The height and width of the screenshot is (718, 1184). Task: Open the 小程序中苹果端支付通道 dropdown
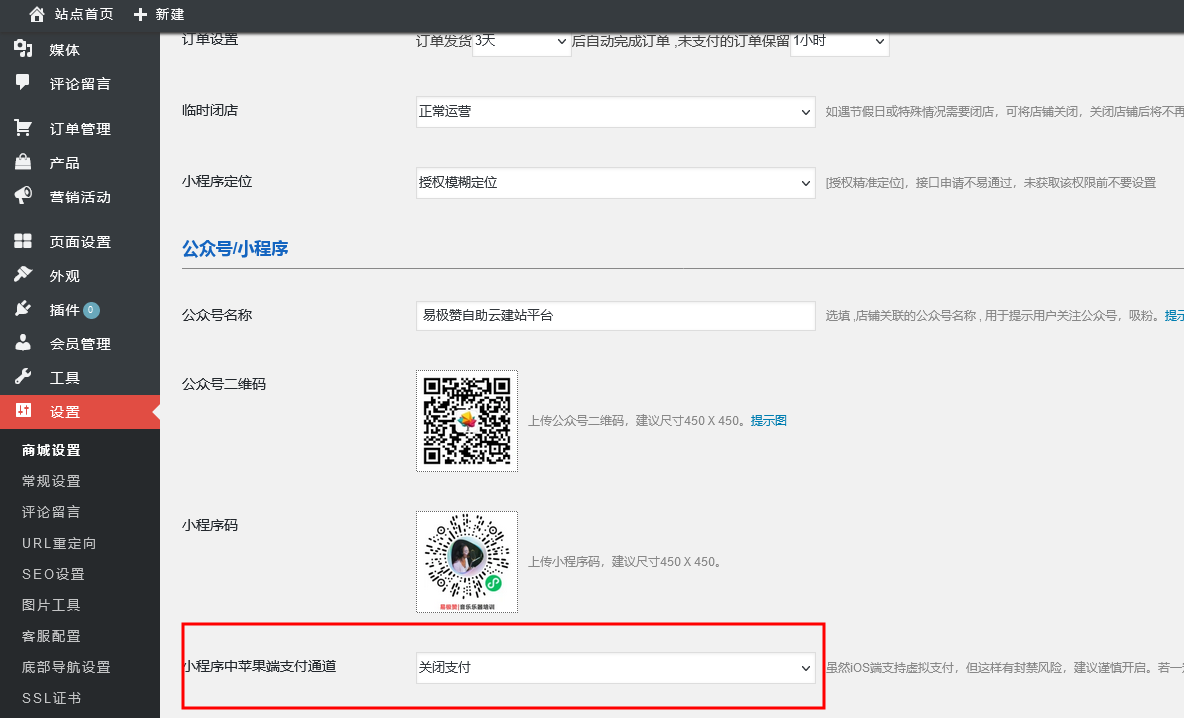(616, 668)
